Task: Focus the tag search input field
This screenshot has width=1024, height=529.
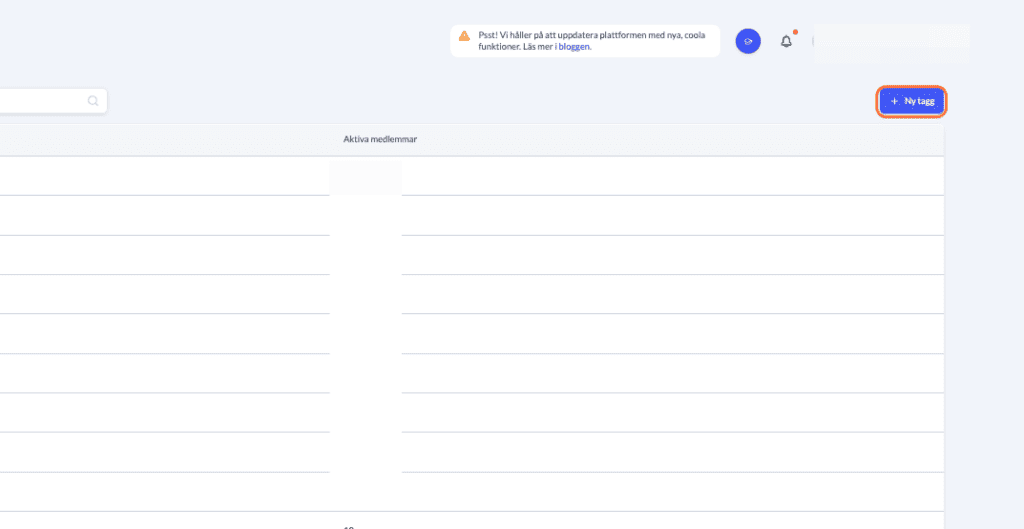Action: coord(40,101)
